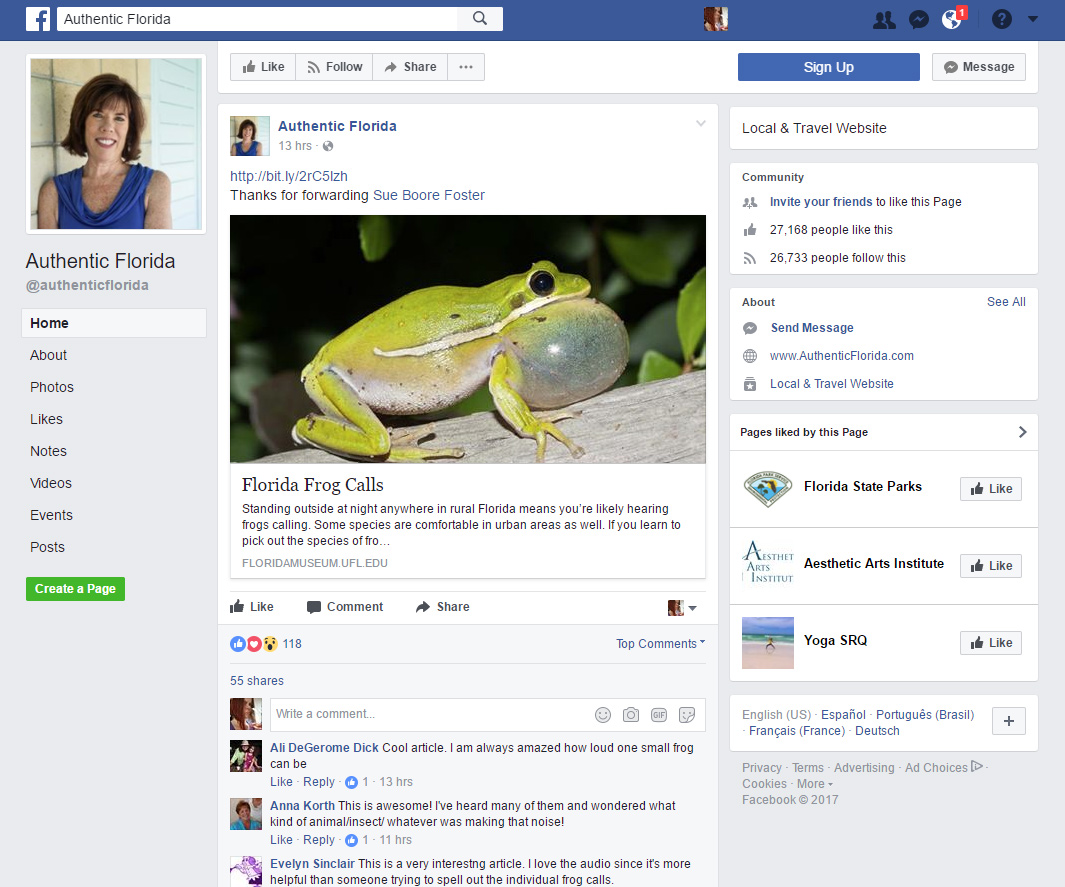Screen dimensions: 1065x887
Task: Open Sue Boore Foster's profile link
Action: click(429, 196)
